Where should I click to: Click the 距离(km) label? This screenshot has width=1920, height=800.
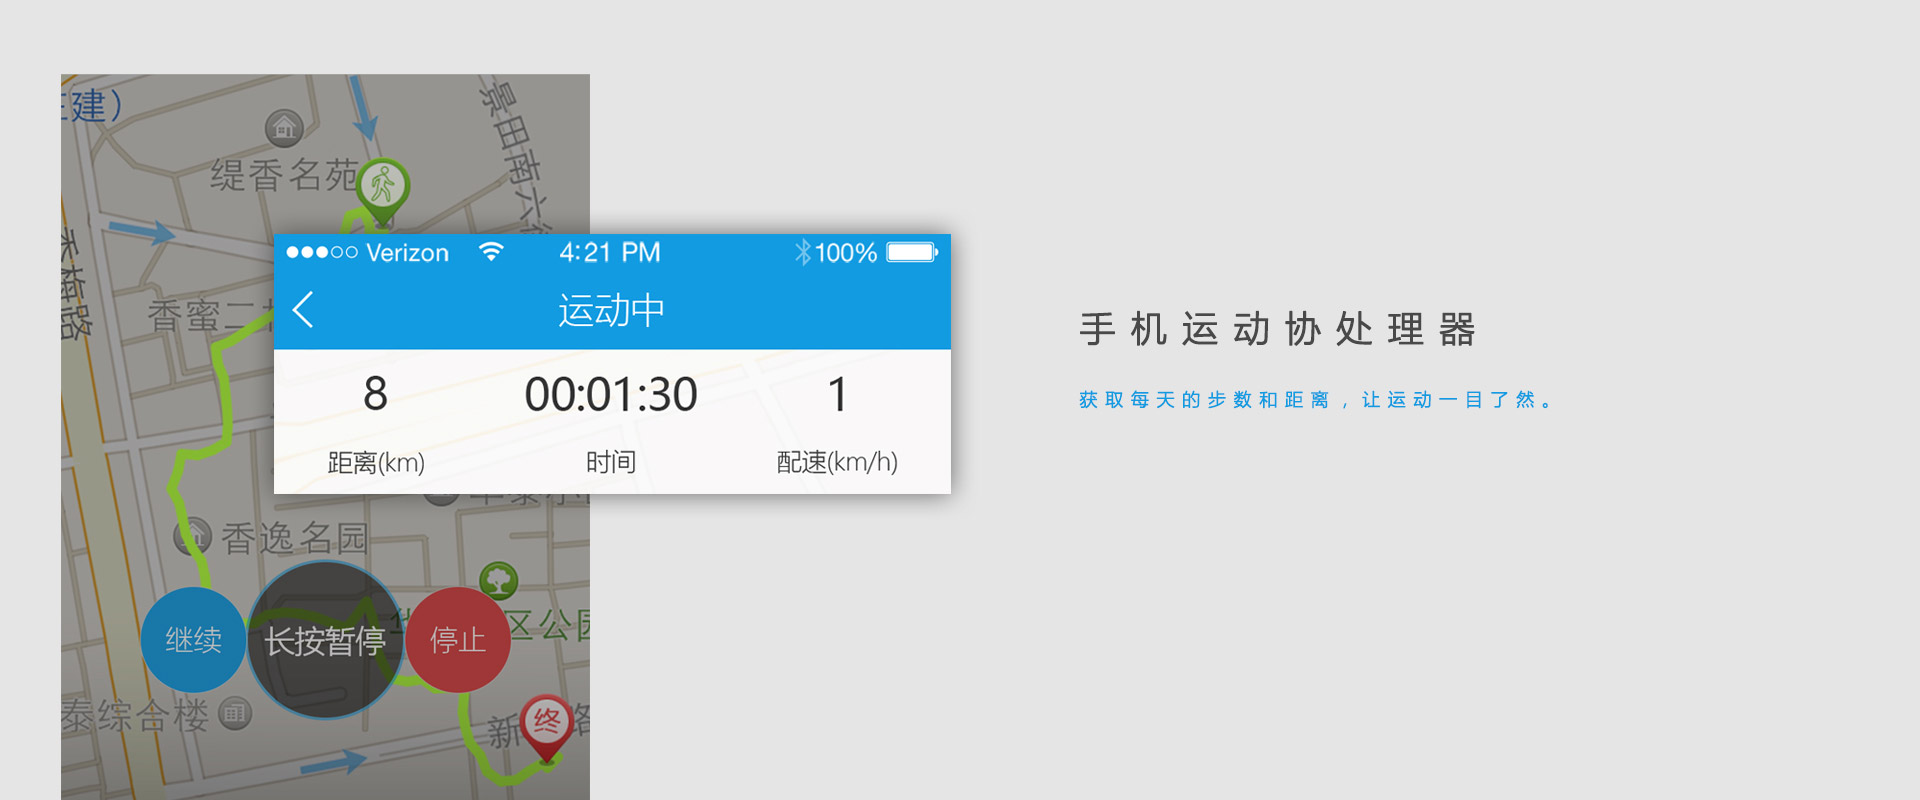376,462
